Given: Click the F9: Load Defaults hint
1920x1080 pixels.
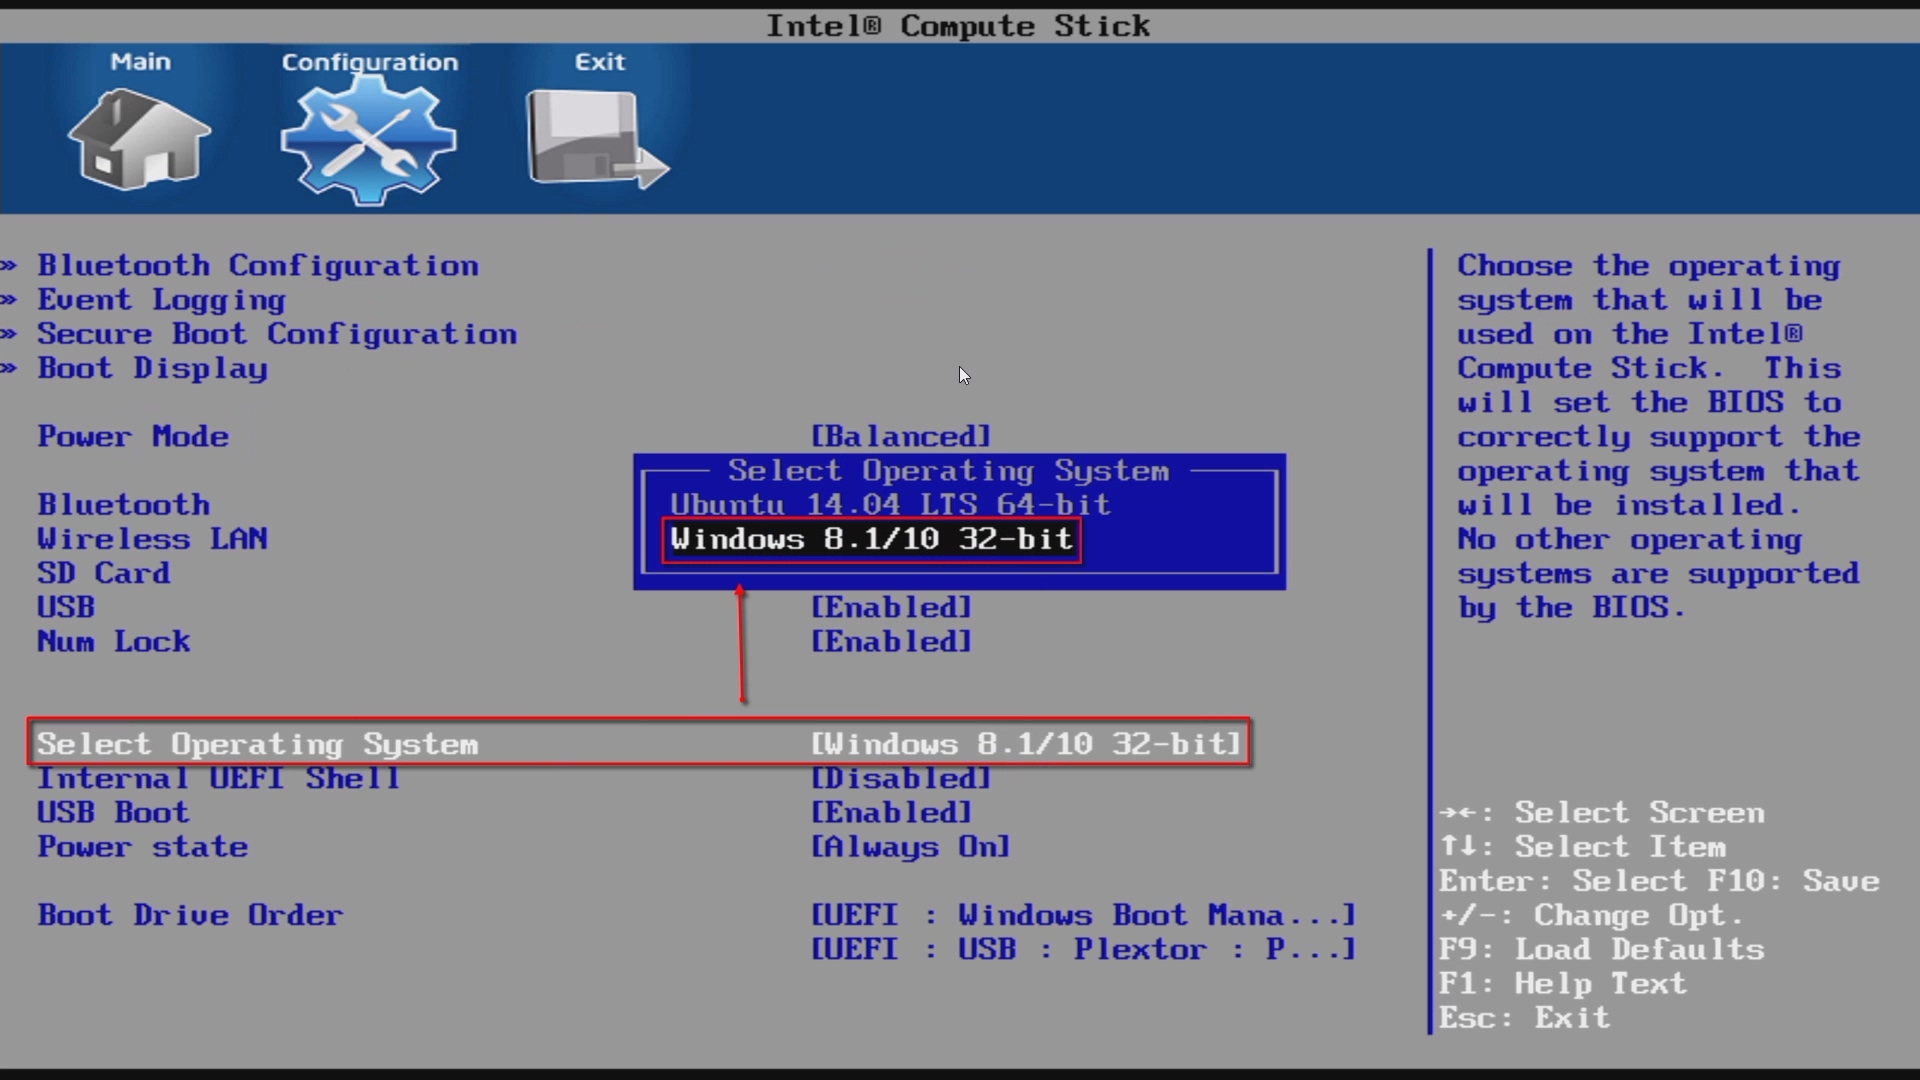Looking at the screenshot, I should 1601,950.
